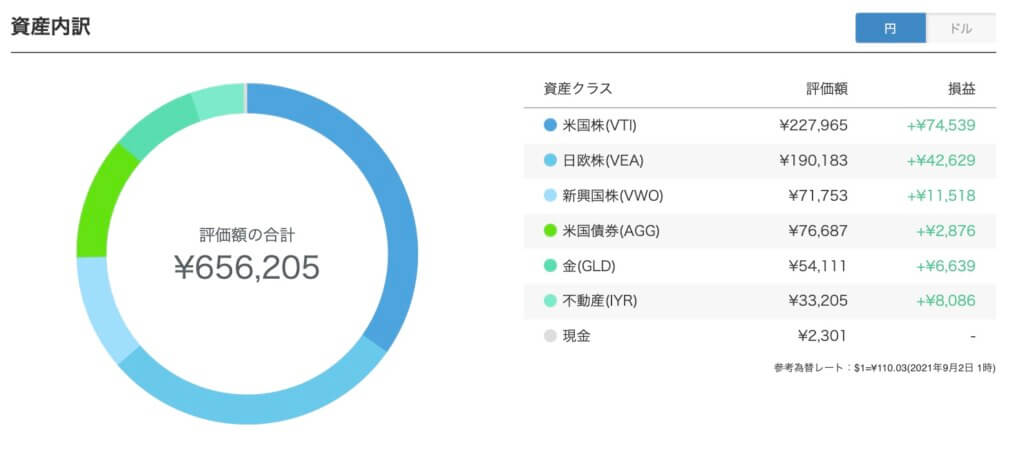
Task: Click the 米国債券(AGG) green legend dot
Action: pyautogui.click(x=550, y=230)
